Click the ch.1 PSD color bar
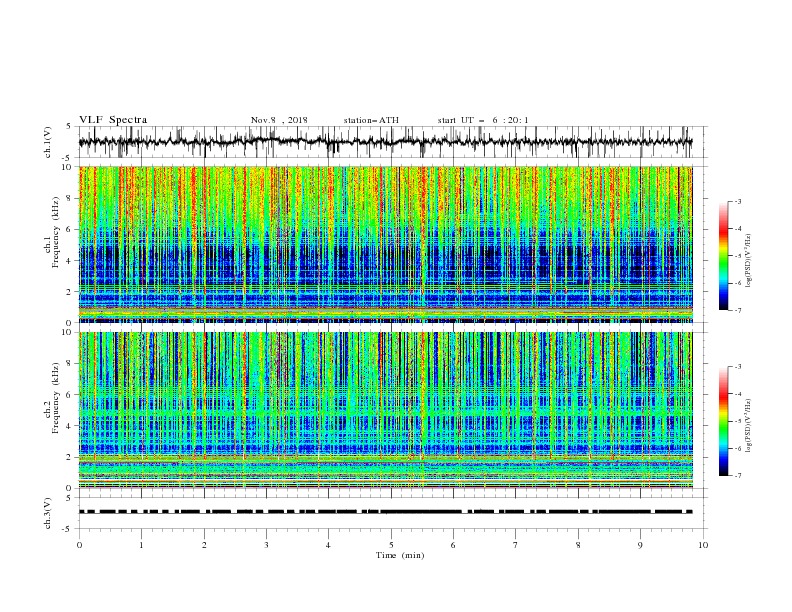This screenshot has height=612, width=792. point(723,256)
